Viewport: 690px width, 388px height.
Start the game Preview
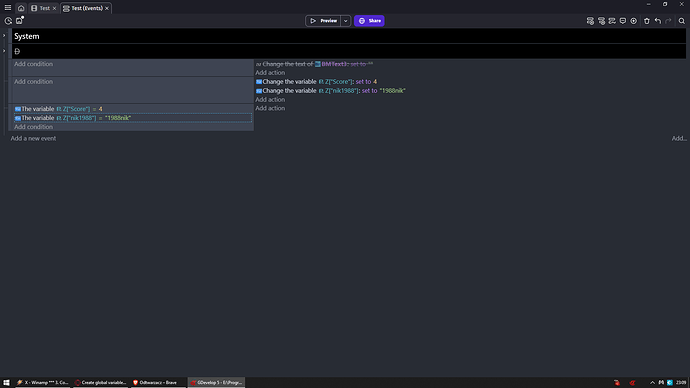323,21
